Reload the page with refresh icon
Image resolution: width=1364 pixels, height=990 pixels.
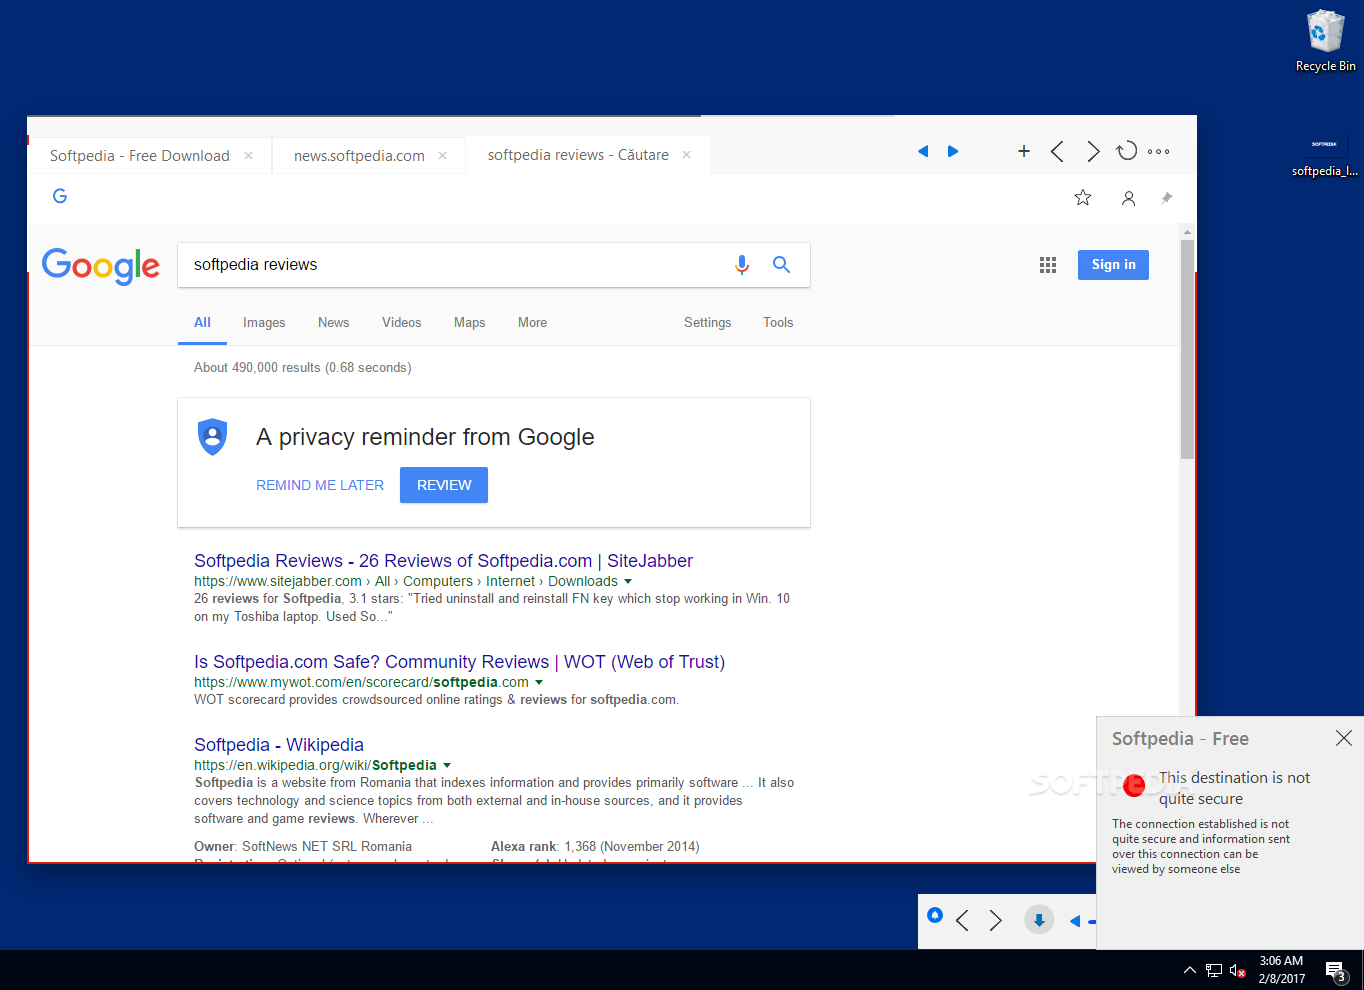point(1127,150)
